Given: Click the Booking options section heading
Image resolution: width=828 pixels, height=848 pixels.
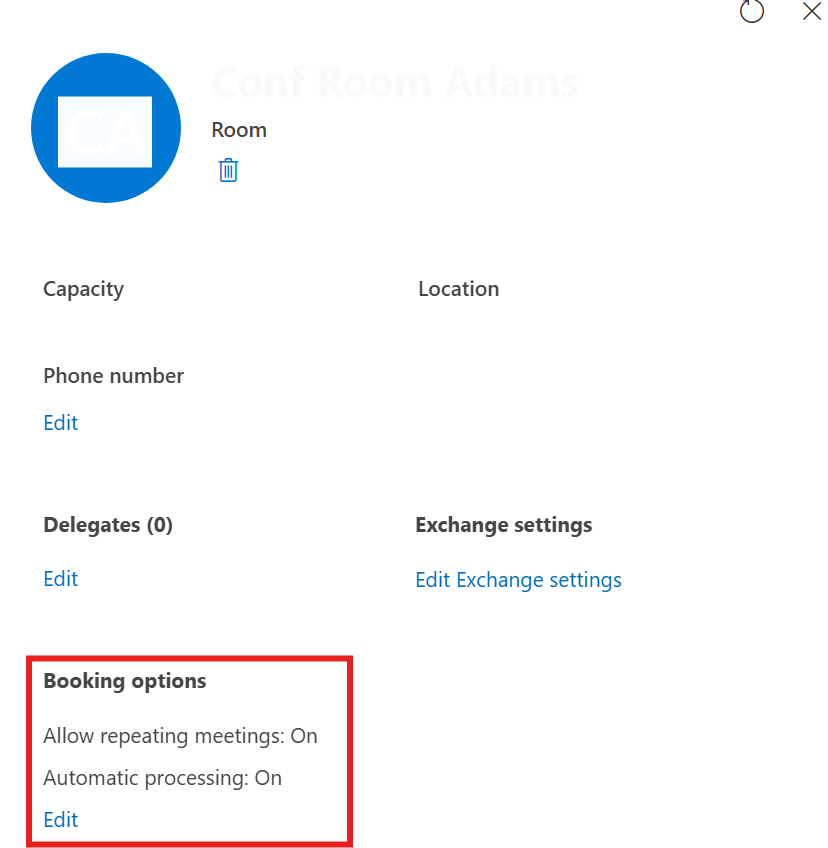Looking at the screenshot, I should [x=124, y=680].
